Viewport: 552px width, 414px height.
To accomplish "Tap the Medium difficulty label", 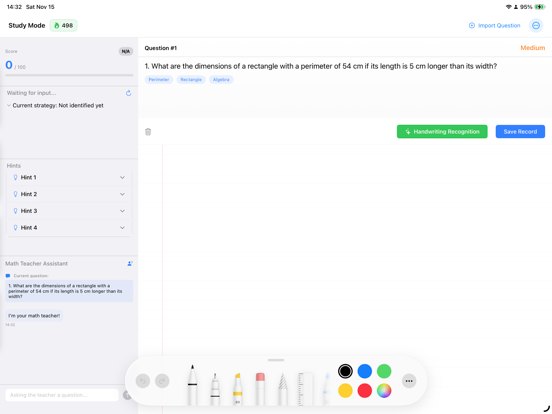I will click(533, 48).
